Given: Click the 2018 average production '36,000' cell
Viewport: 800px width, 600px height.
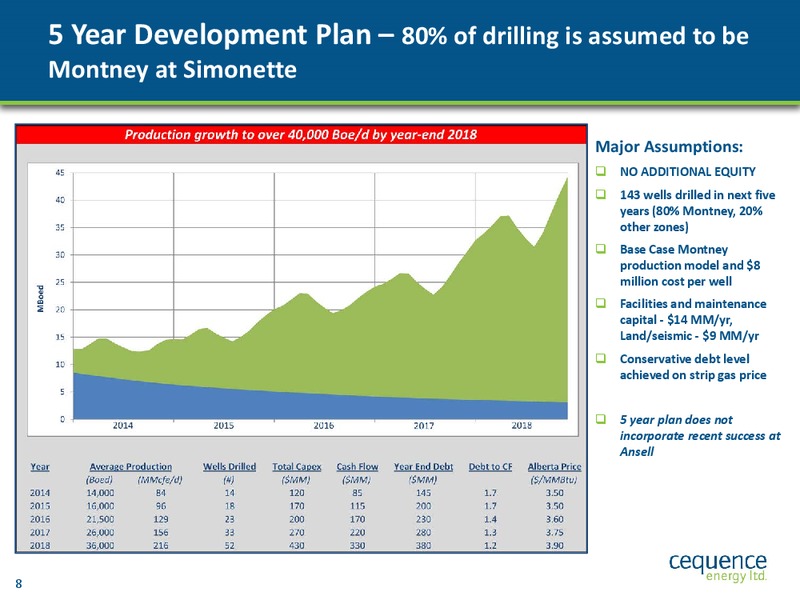Looking at the screenshot, I should (x=100, y=545).
